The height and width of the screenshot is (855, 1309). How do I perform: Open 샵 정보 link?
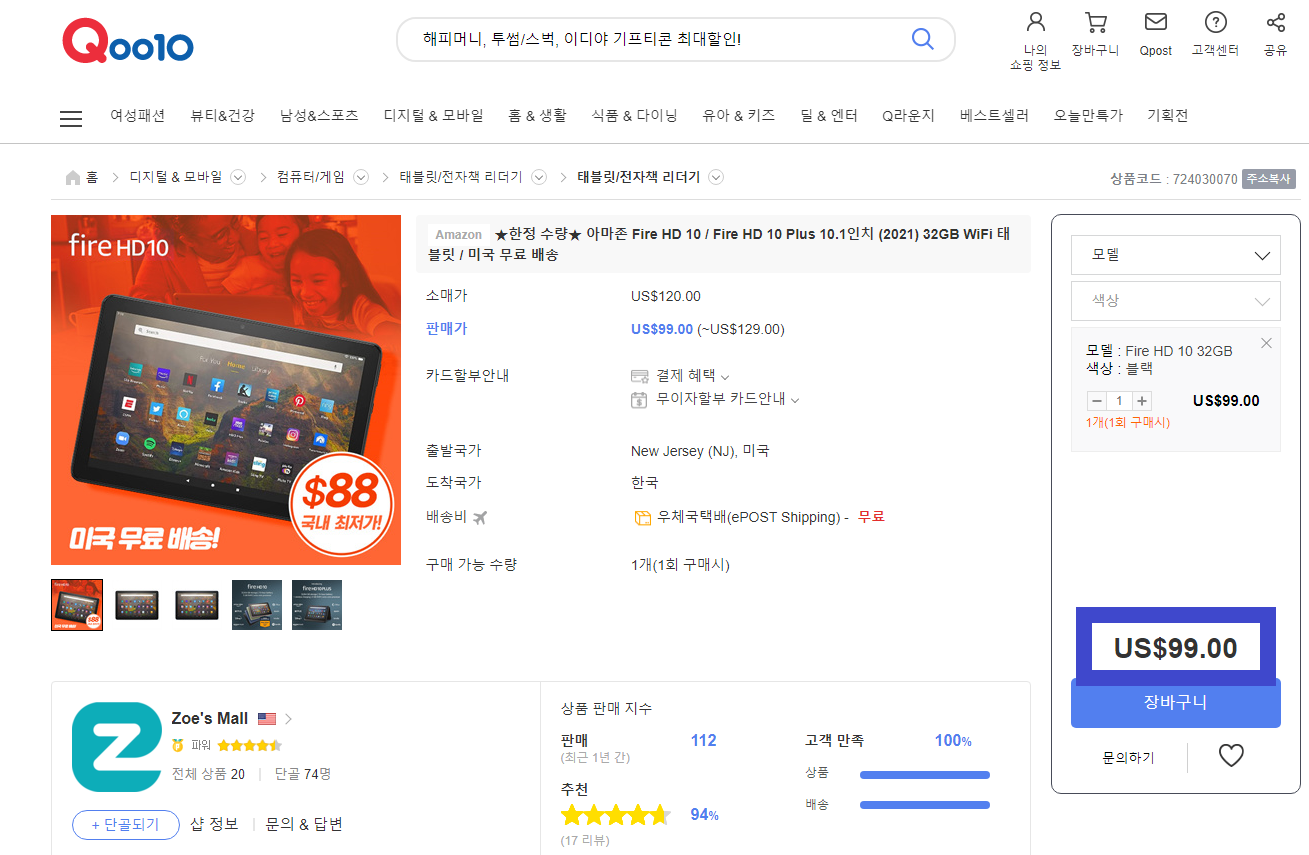click(x=214, y=824)
